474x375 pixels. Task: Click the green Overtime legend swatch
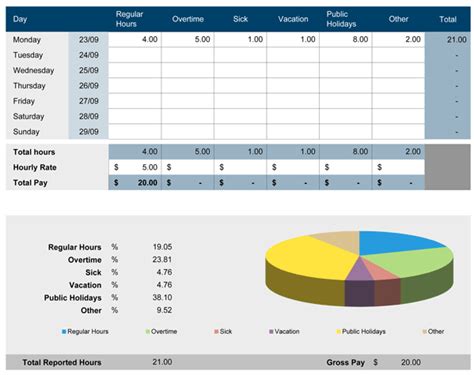[148, 332]
